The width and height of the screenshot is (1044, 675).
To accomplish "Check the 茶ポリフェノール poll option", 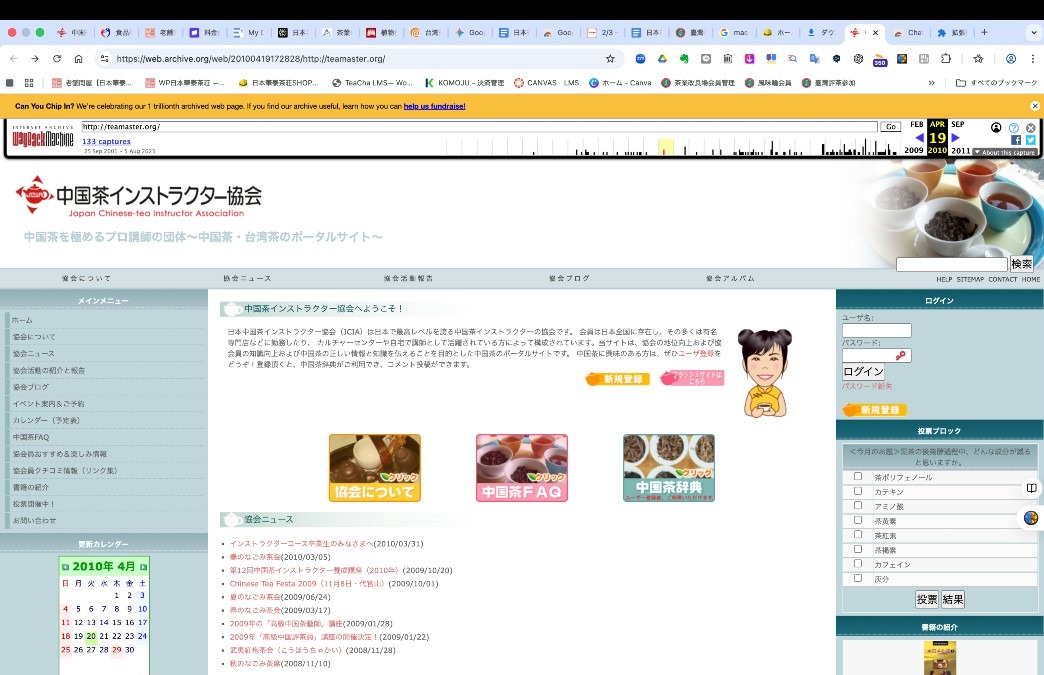I will click(857, 477).
